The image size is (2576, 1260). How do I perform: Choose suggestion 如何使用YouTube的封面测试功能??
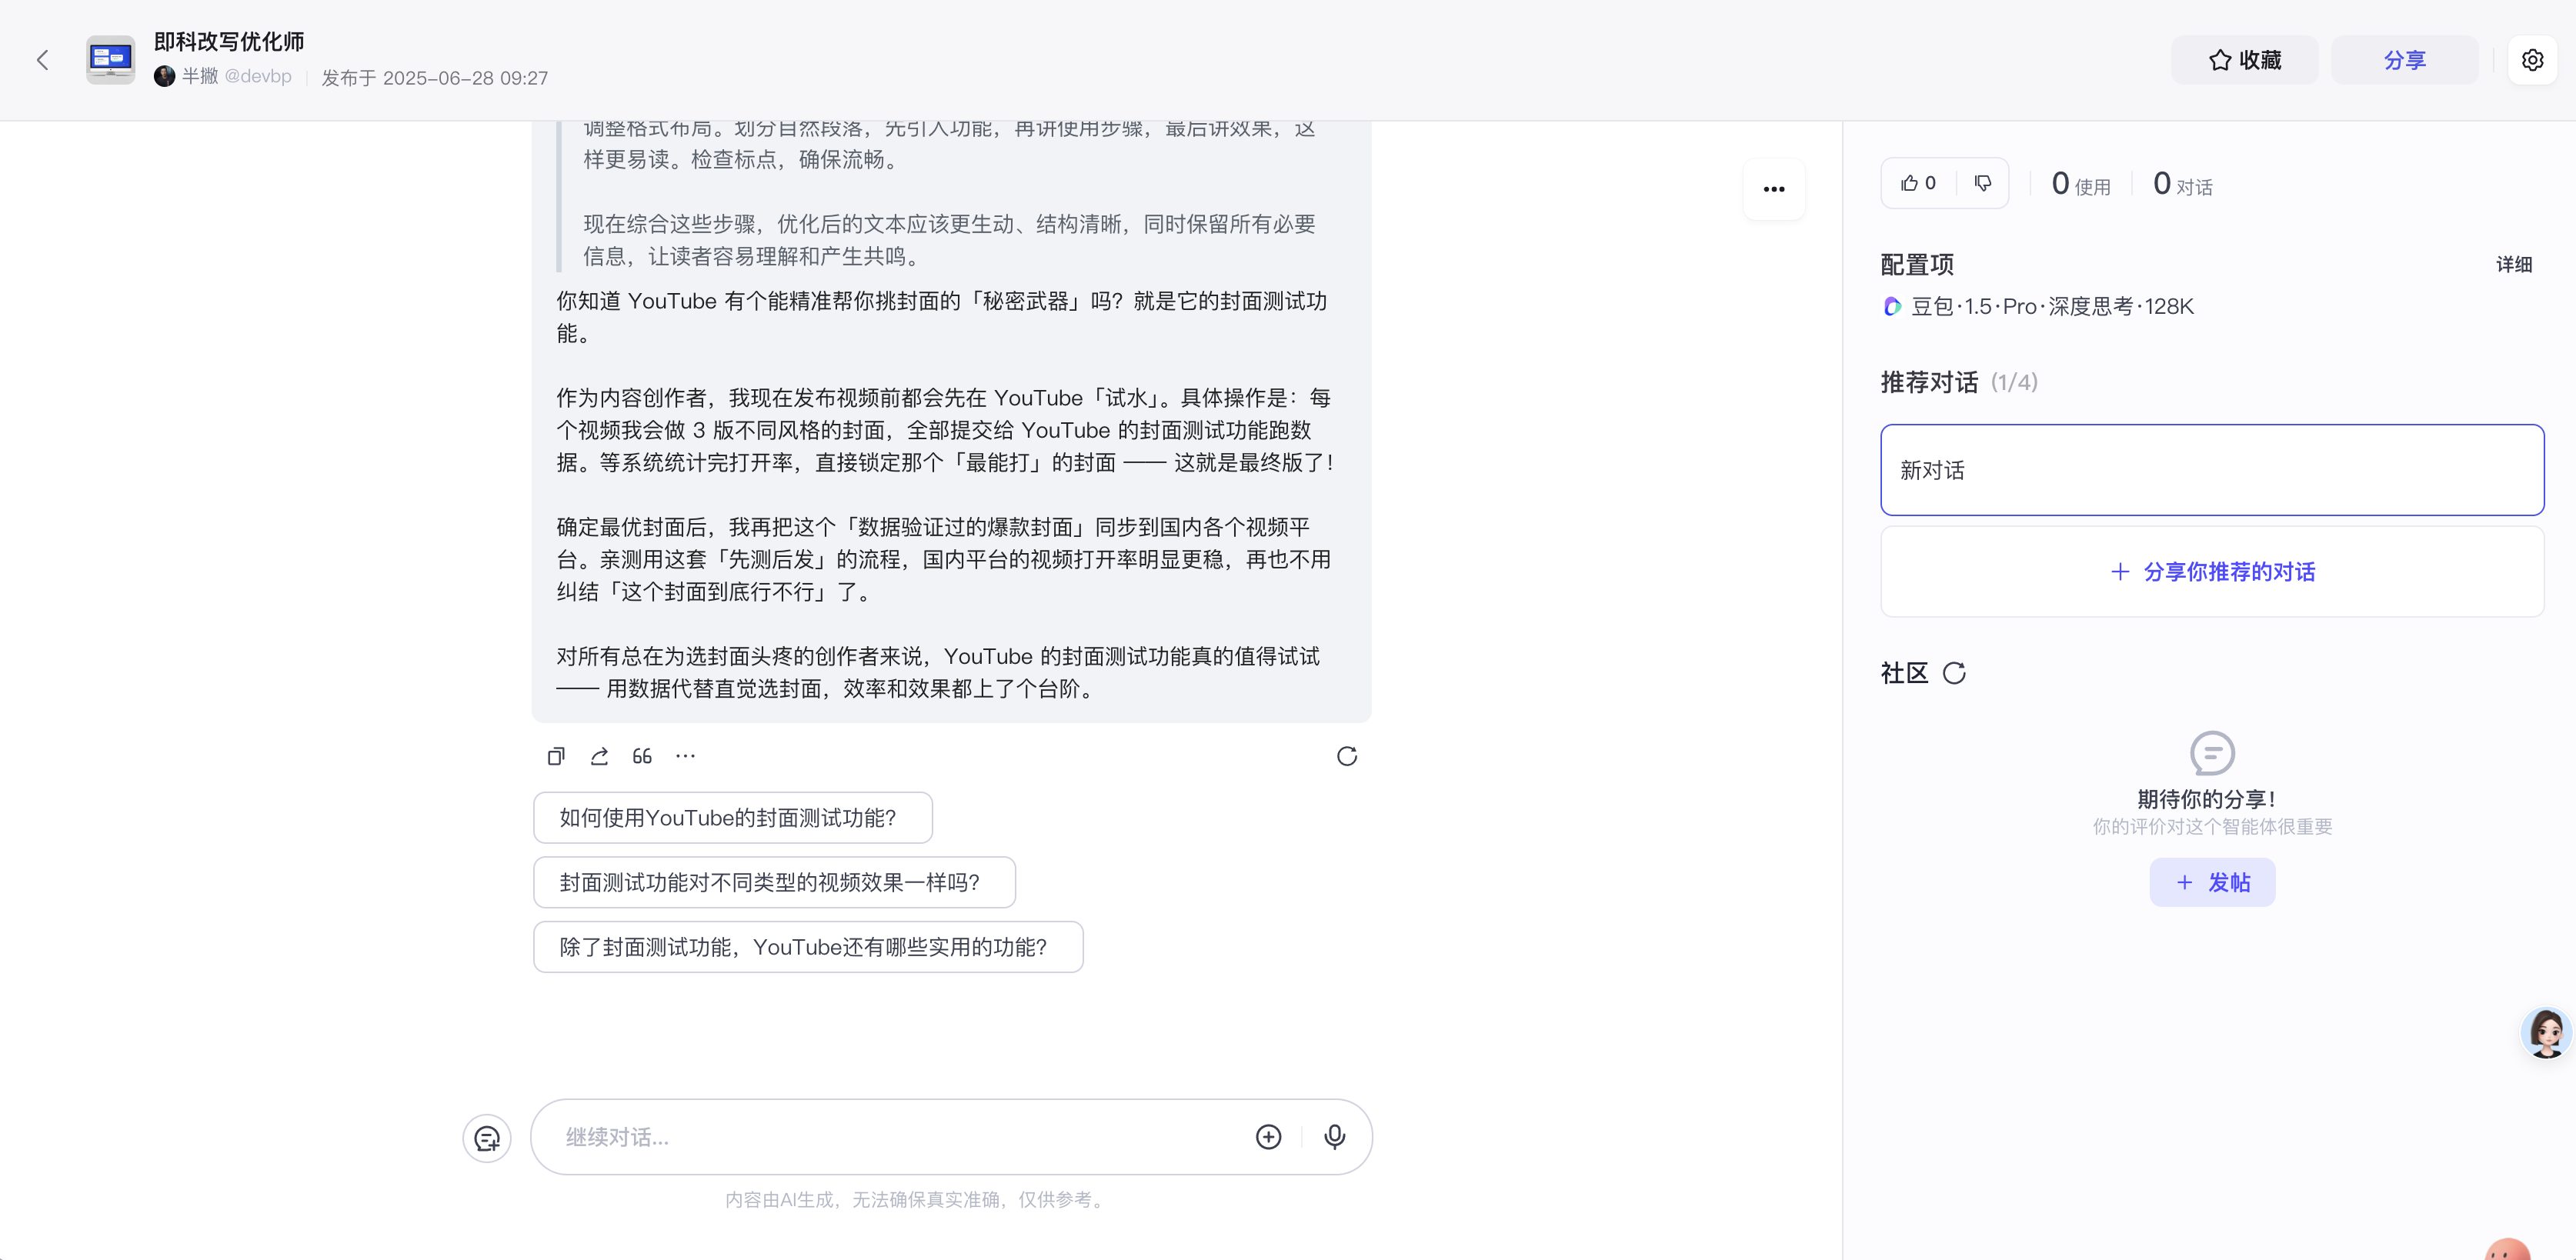coord(732,818)
